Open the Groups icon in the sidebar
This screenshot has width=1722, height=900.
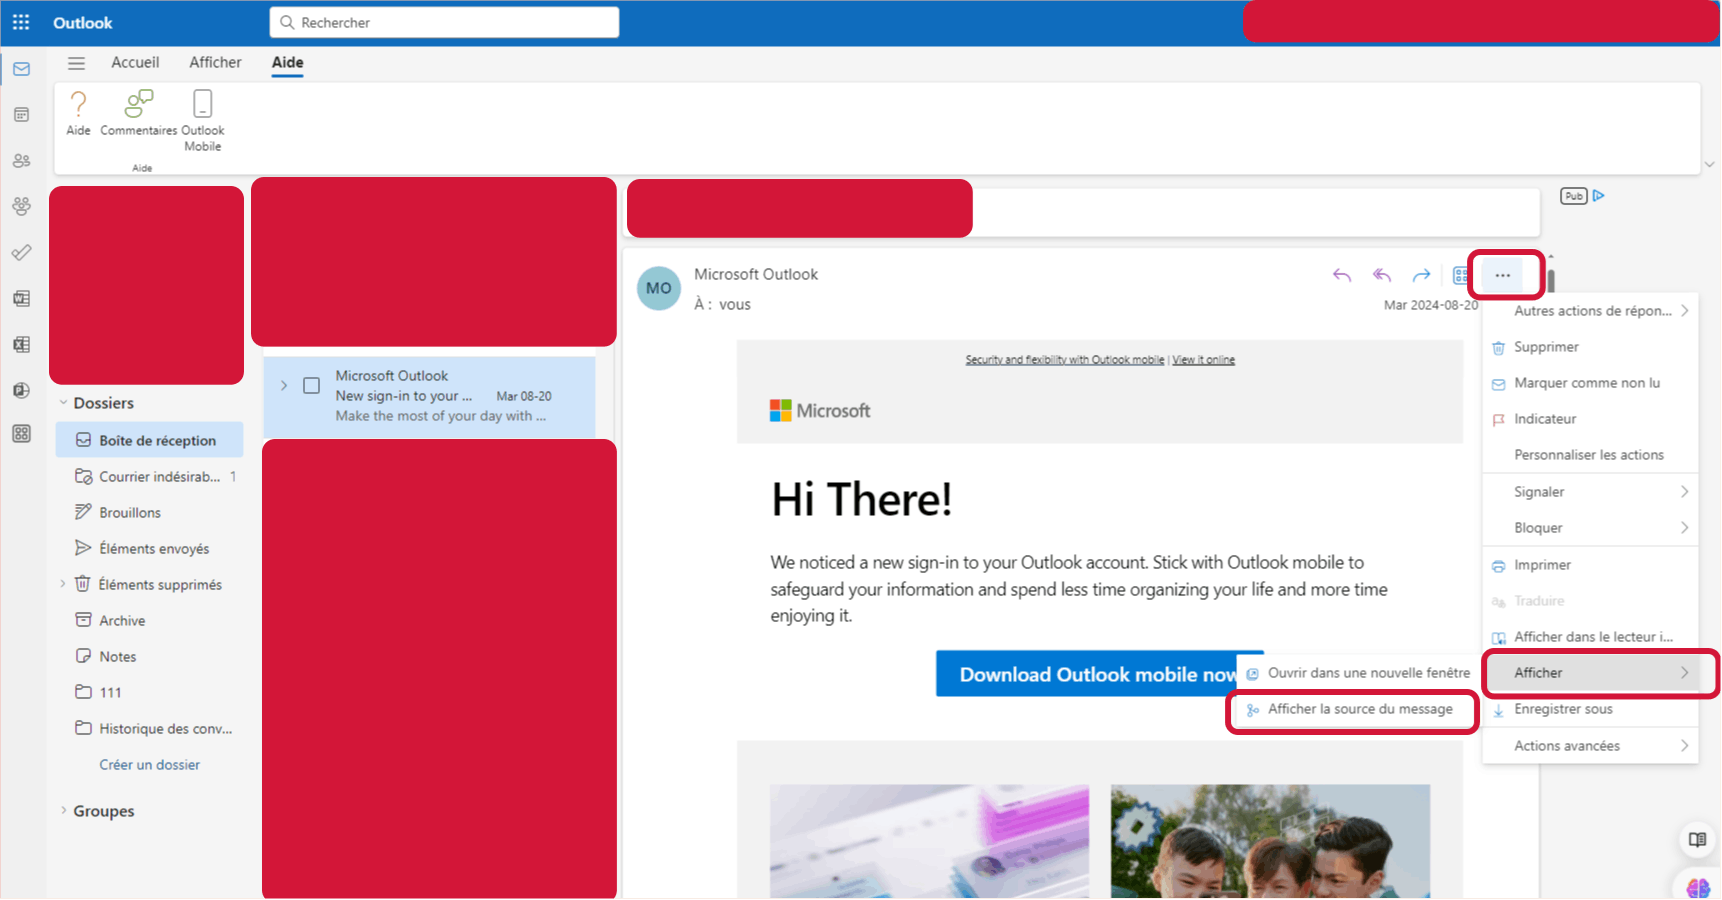[x=21, y=206]
